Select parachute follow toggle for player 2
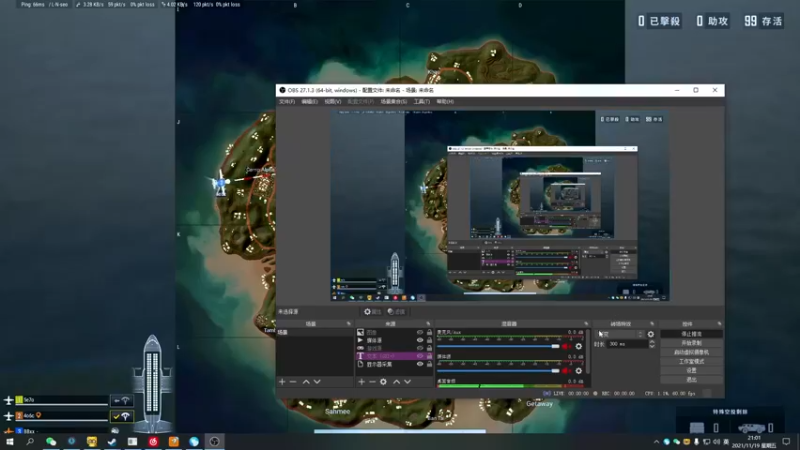The image size is (800, 450). (x=121, y=416)
